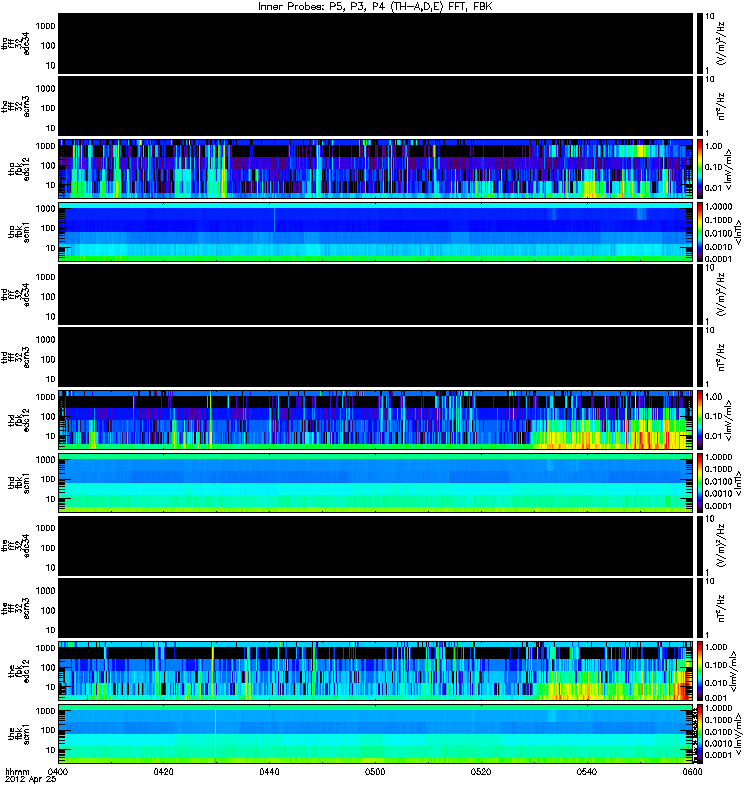Click the thd fbk scm1 color bar
The height and width of the screenshot is (800, 750).
(x=699, y=483)
